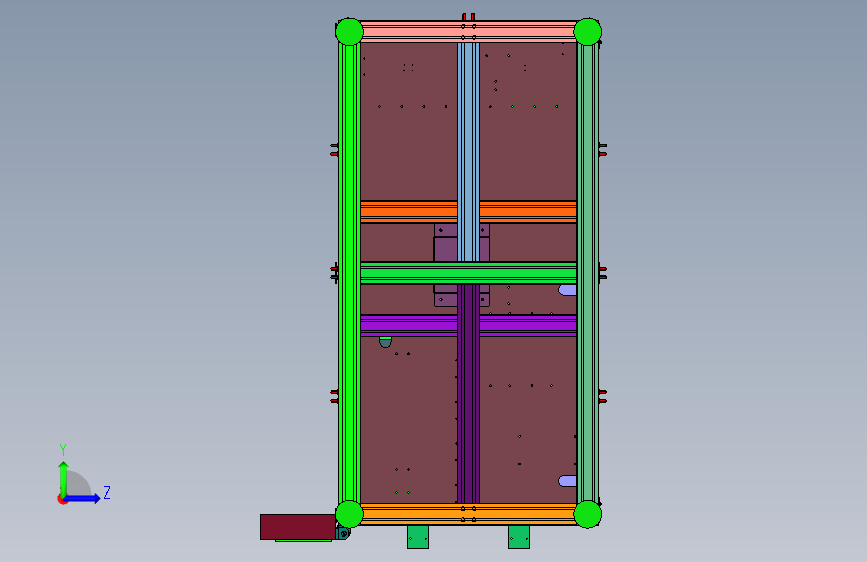Click the red pins atop the top beam
Screen dimensions: 867x562
(x=468, y=17)
